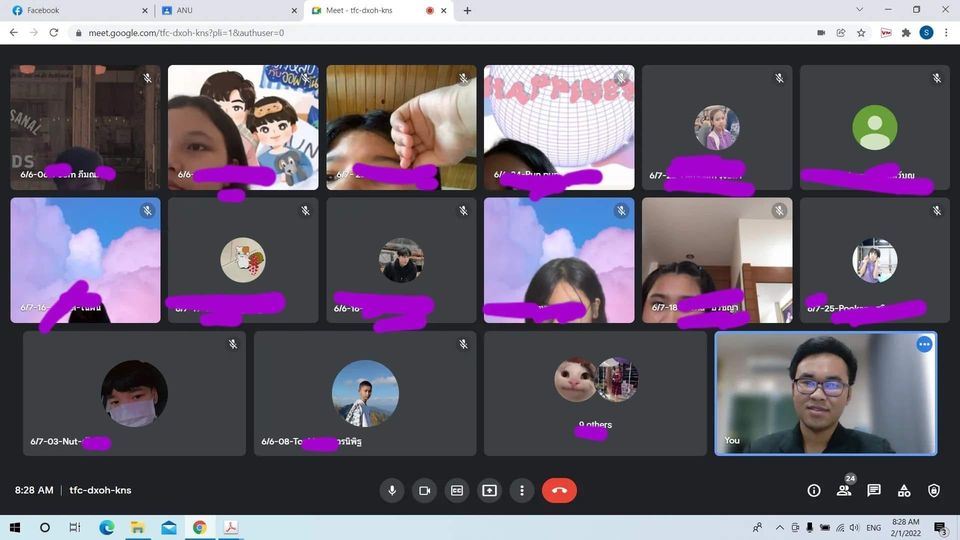Switch to the ANU browser tab

click(x=227, y=10)
